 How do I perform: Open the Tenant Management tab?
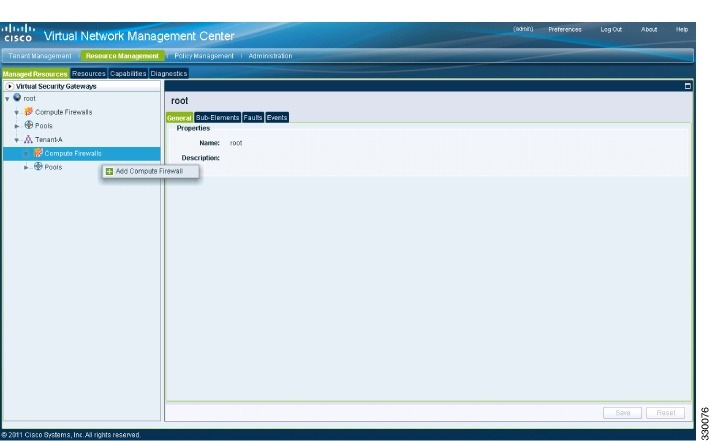[40, 56]
